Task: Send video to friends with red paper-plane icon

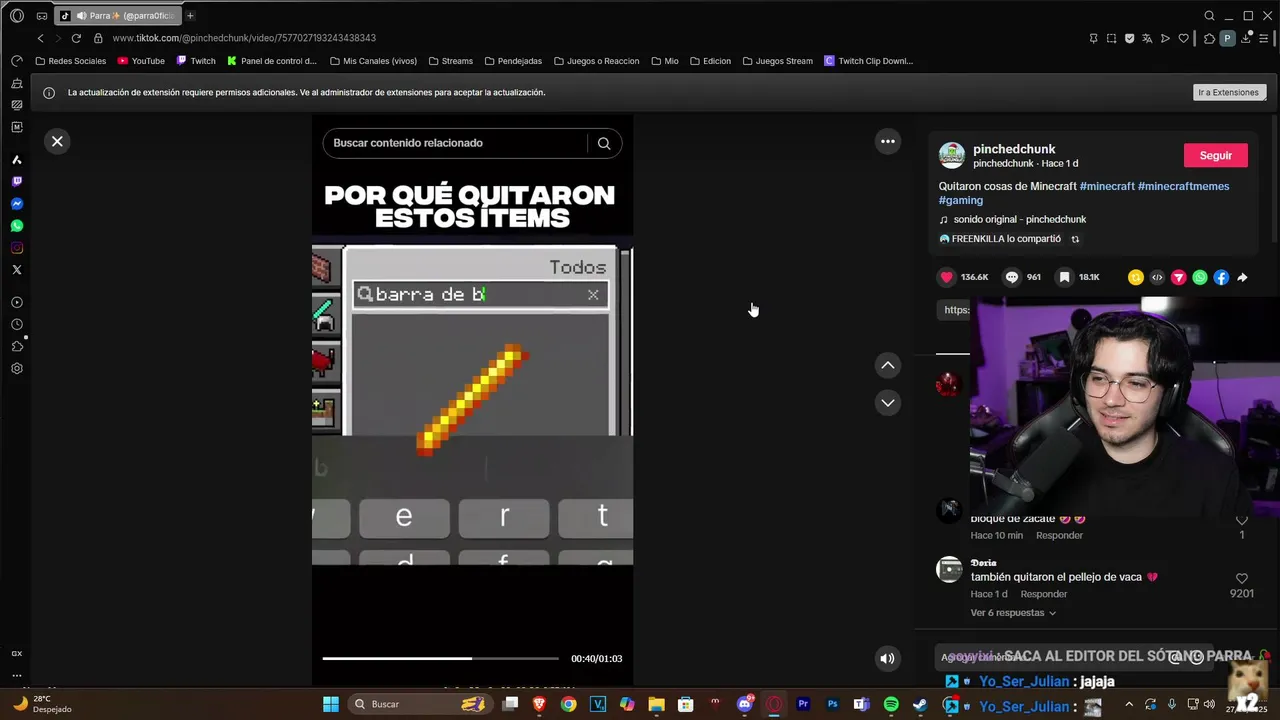Action: pos(1178,277)
